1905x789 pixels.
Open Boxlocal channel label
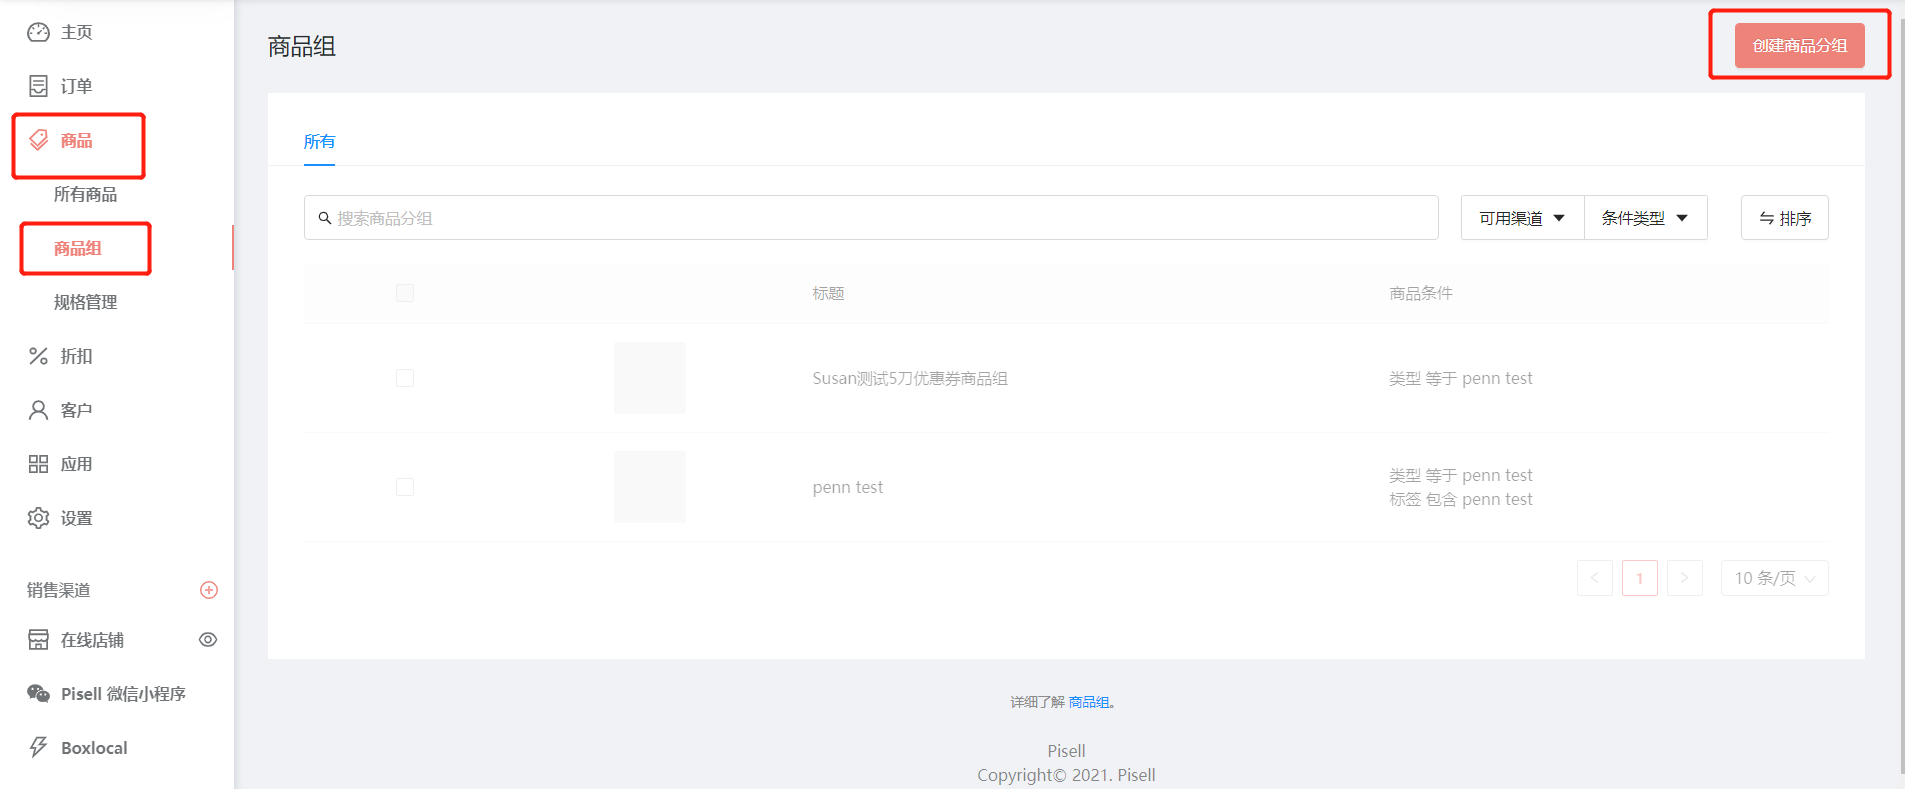(94, 748)
